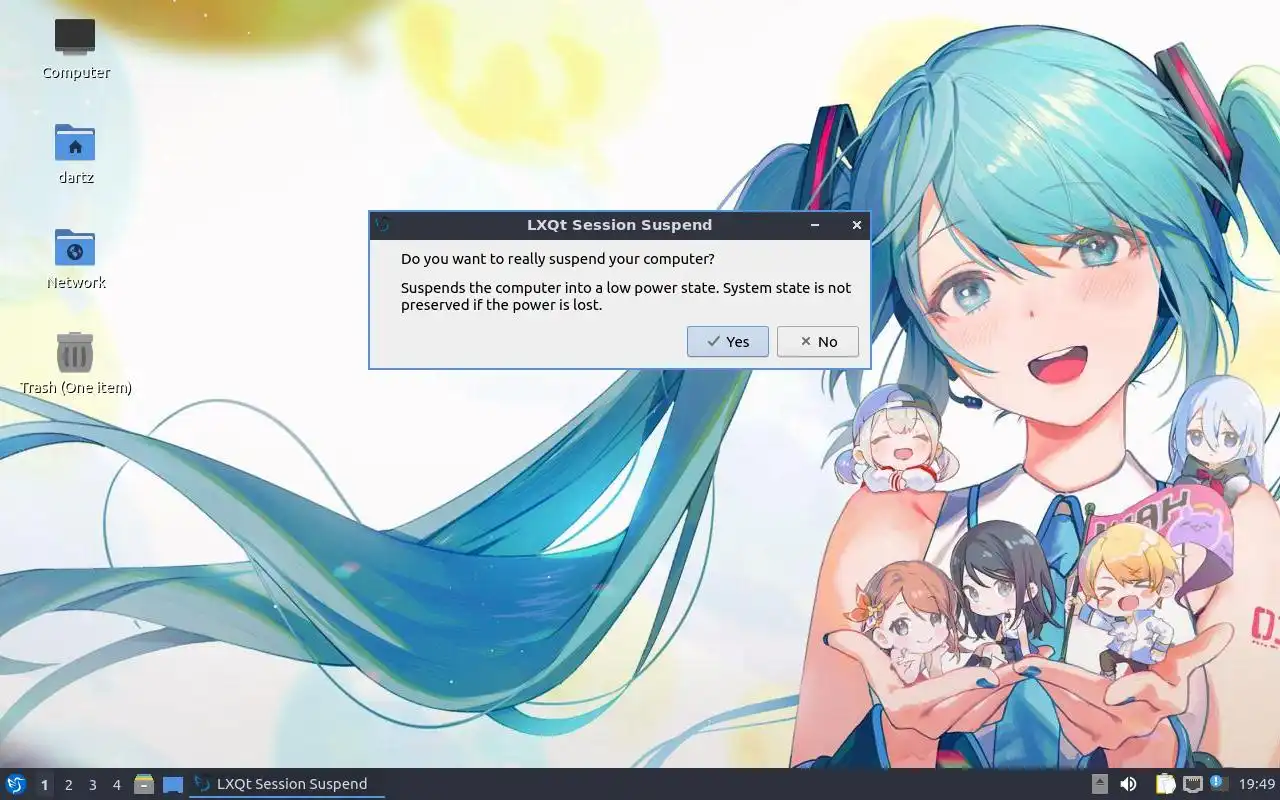
Task: Open the clipboard manager tray icon
Action: 1165,784
